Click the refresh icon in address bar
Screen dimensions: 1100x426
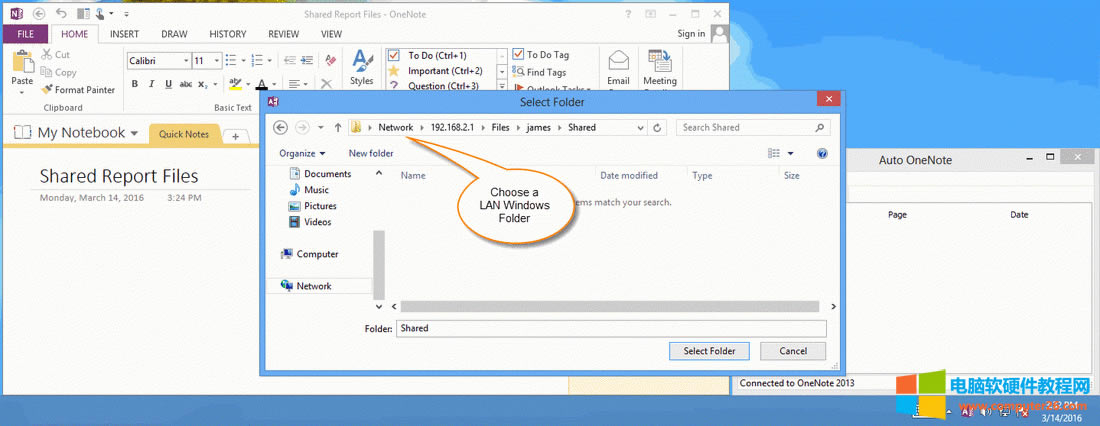click(x=657, y=128)
